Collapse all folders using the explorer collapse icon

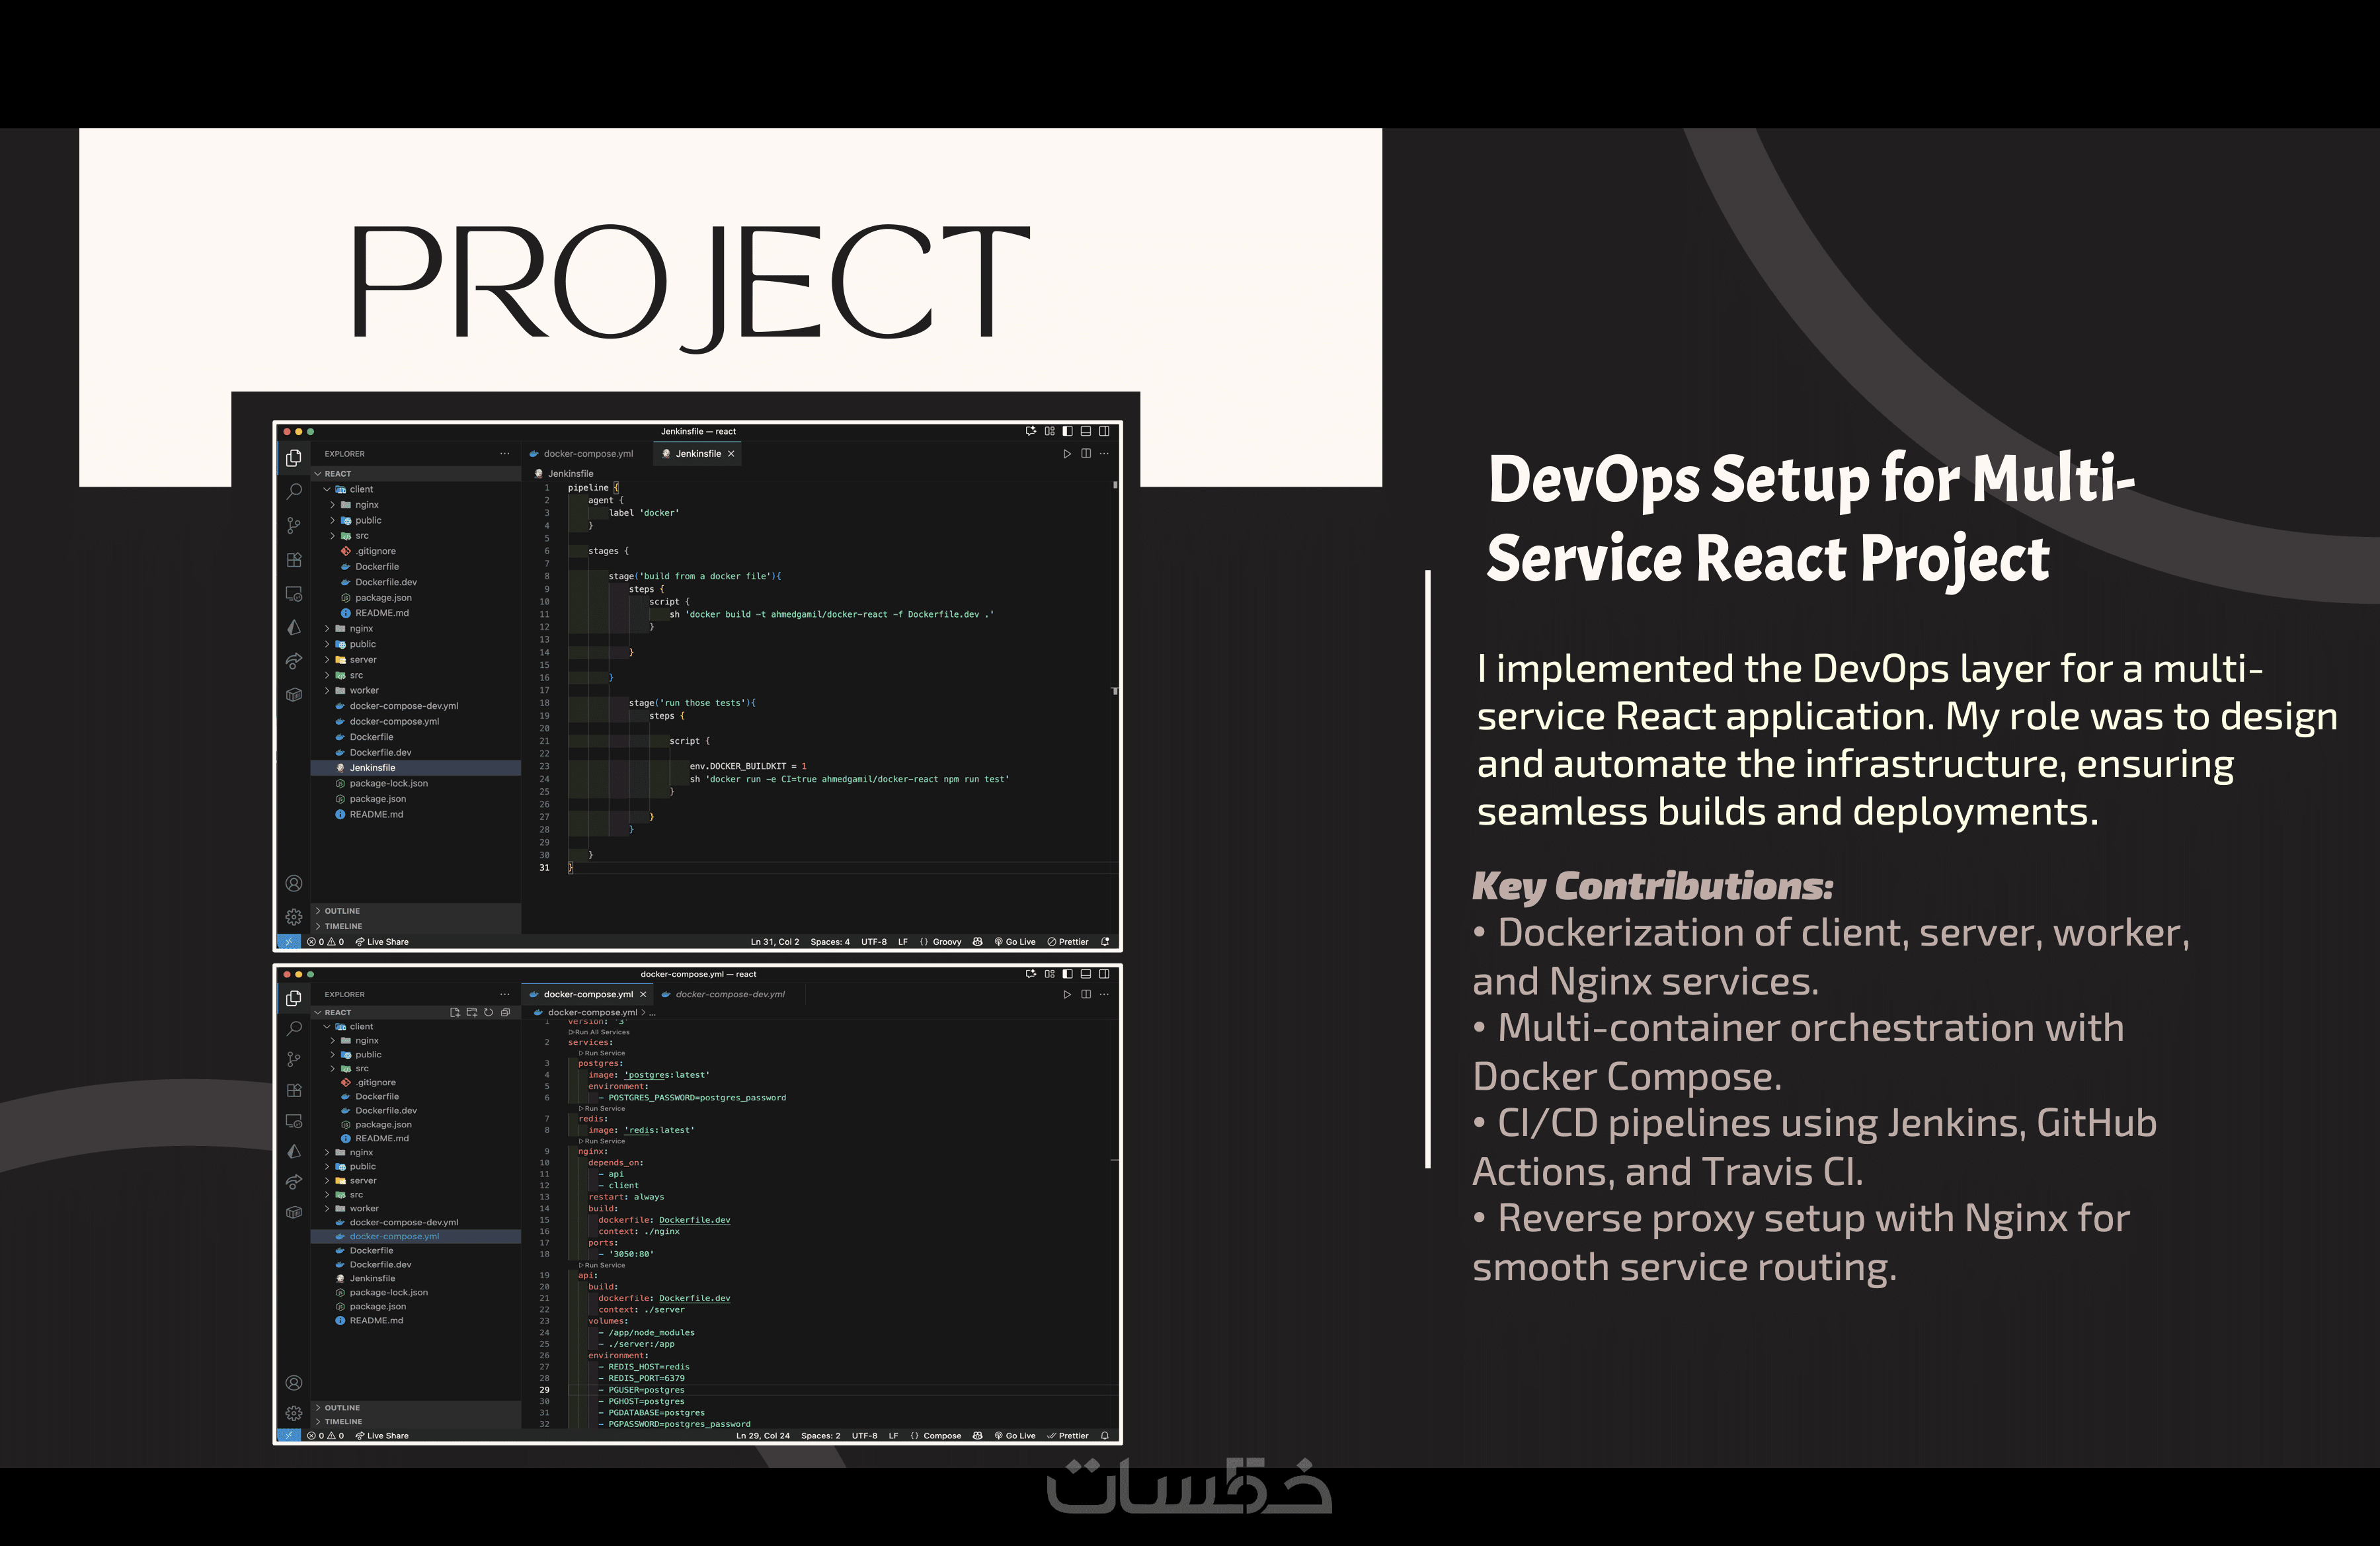coord(505,1012)
